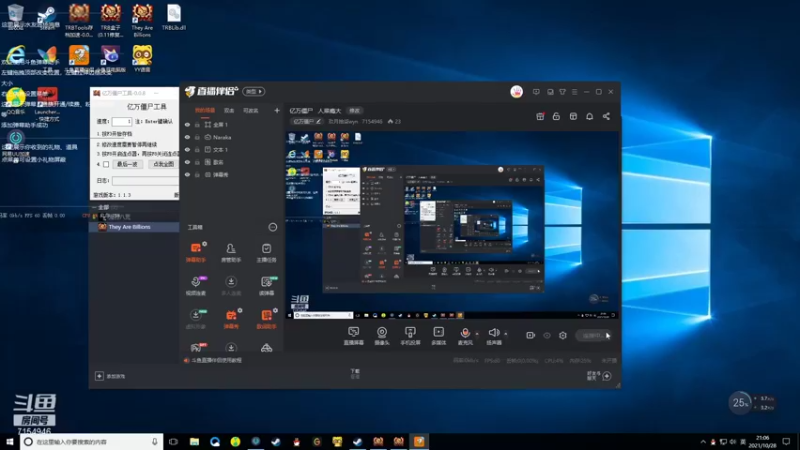Toggle the eye icon on the fourth source row
The width and height of the screenshot is (800, 450).
pos(187,162)
